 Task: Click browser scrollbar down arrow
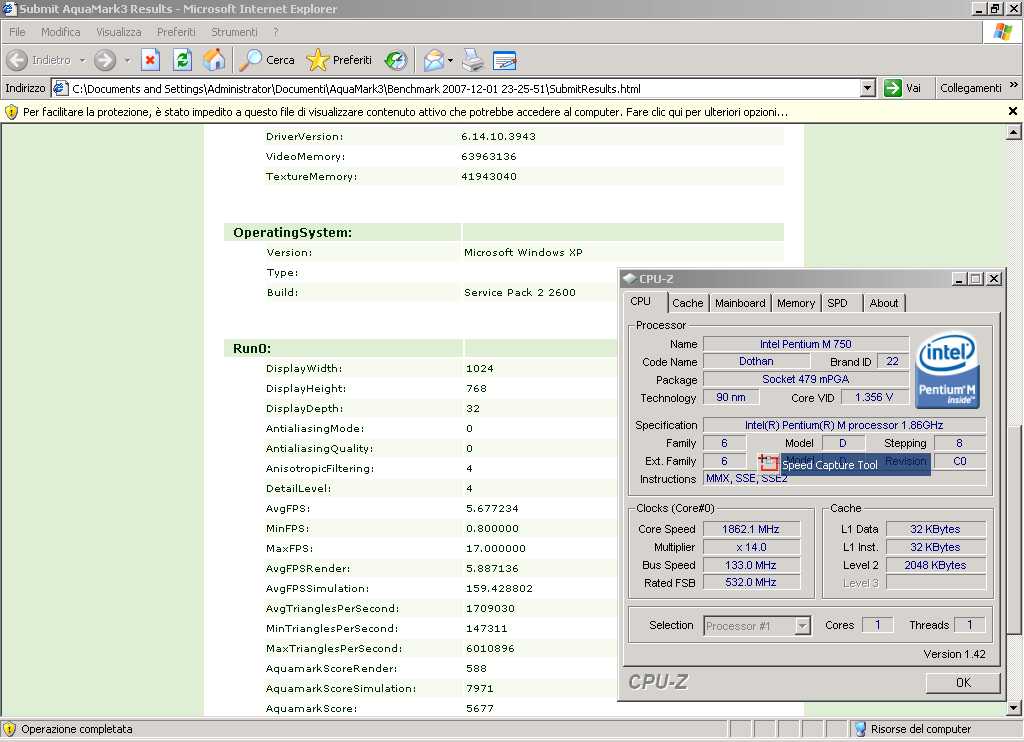tap(1013, 708)
